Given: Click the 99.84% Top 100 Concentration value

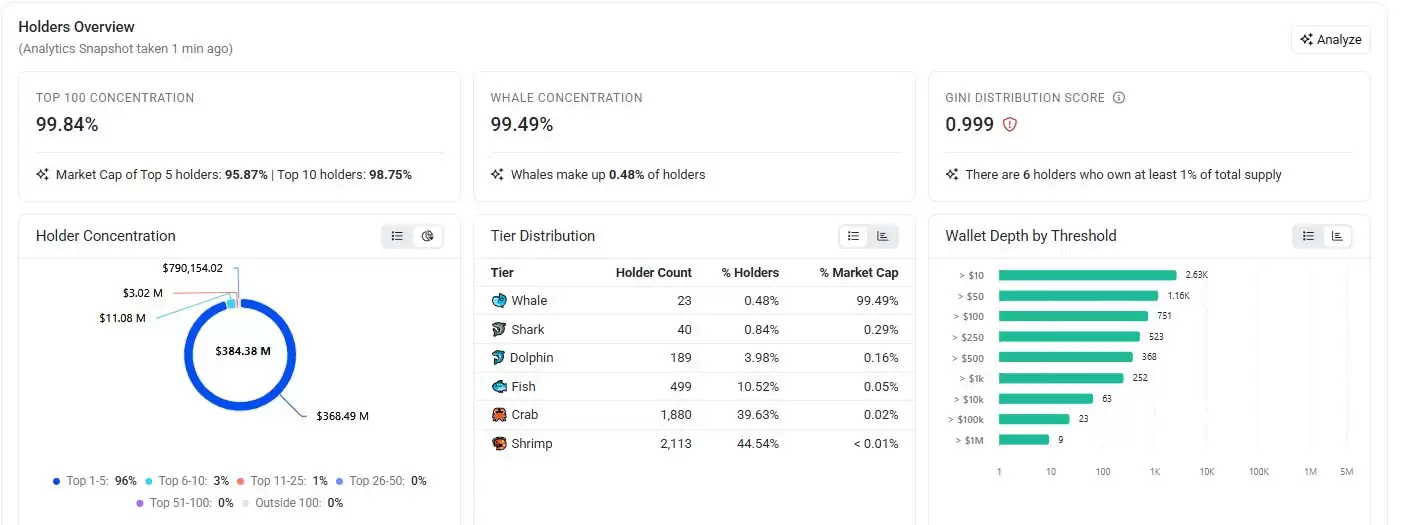Looking at the screenshot, I should tap(67, 125).
